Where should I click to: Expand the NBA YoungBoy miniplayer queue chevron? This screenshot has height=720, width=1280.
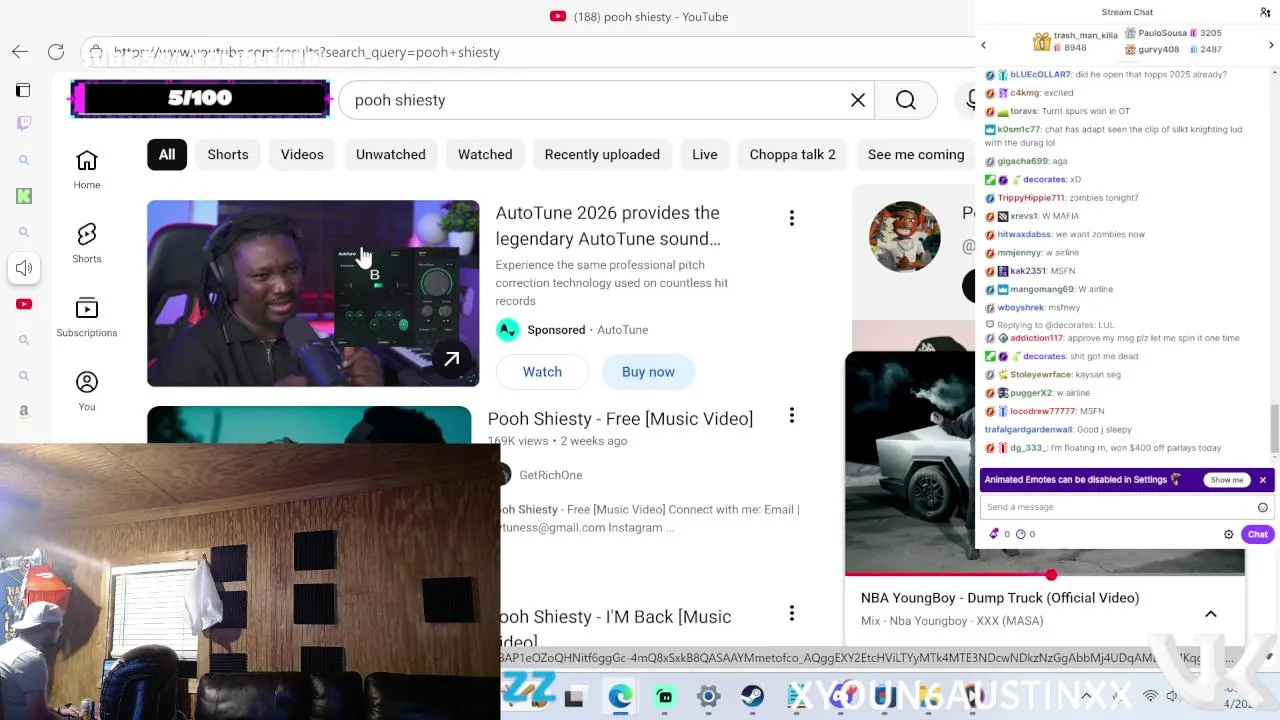[1211, 614]
